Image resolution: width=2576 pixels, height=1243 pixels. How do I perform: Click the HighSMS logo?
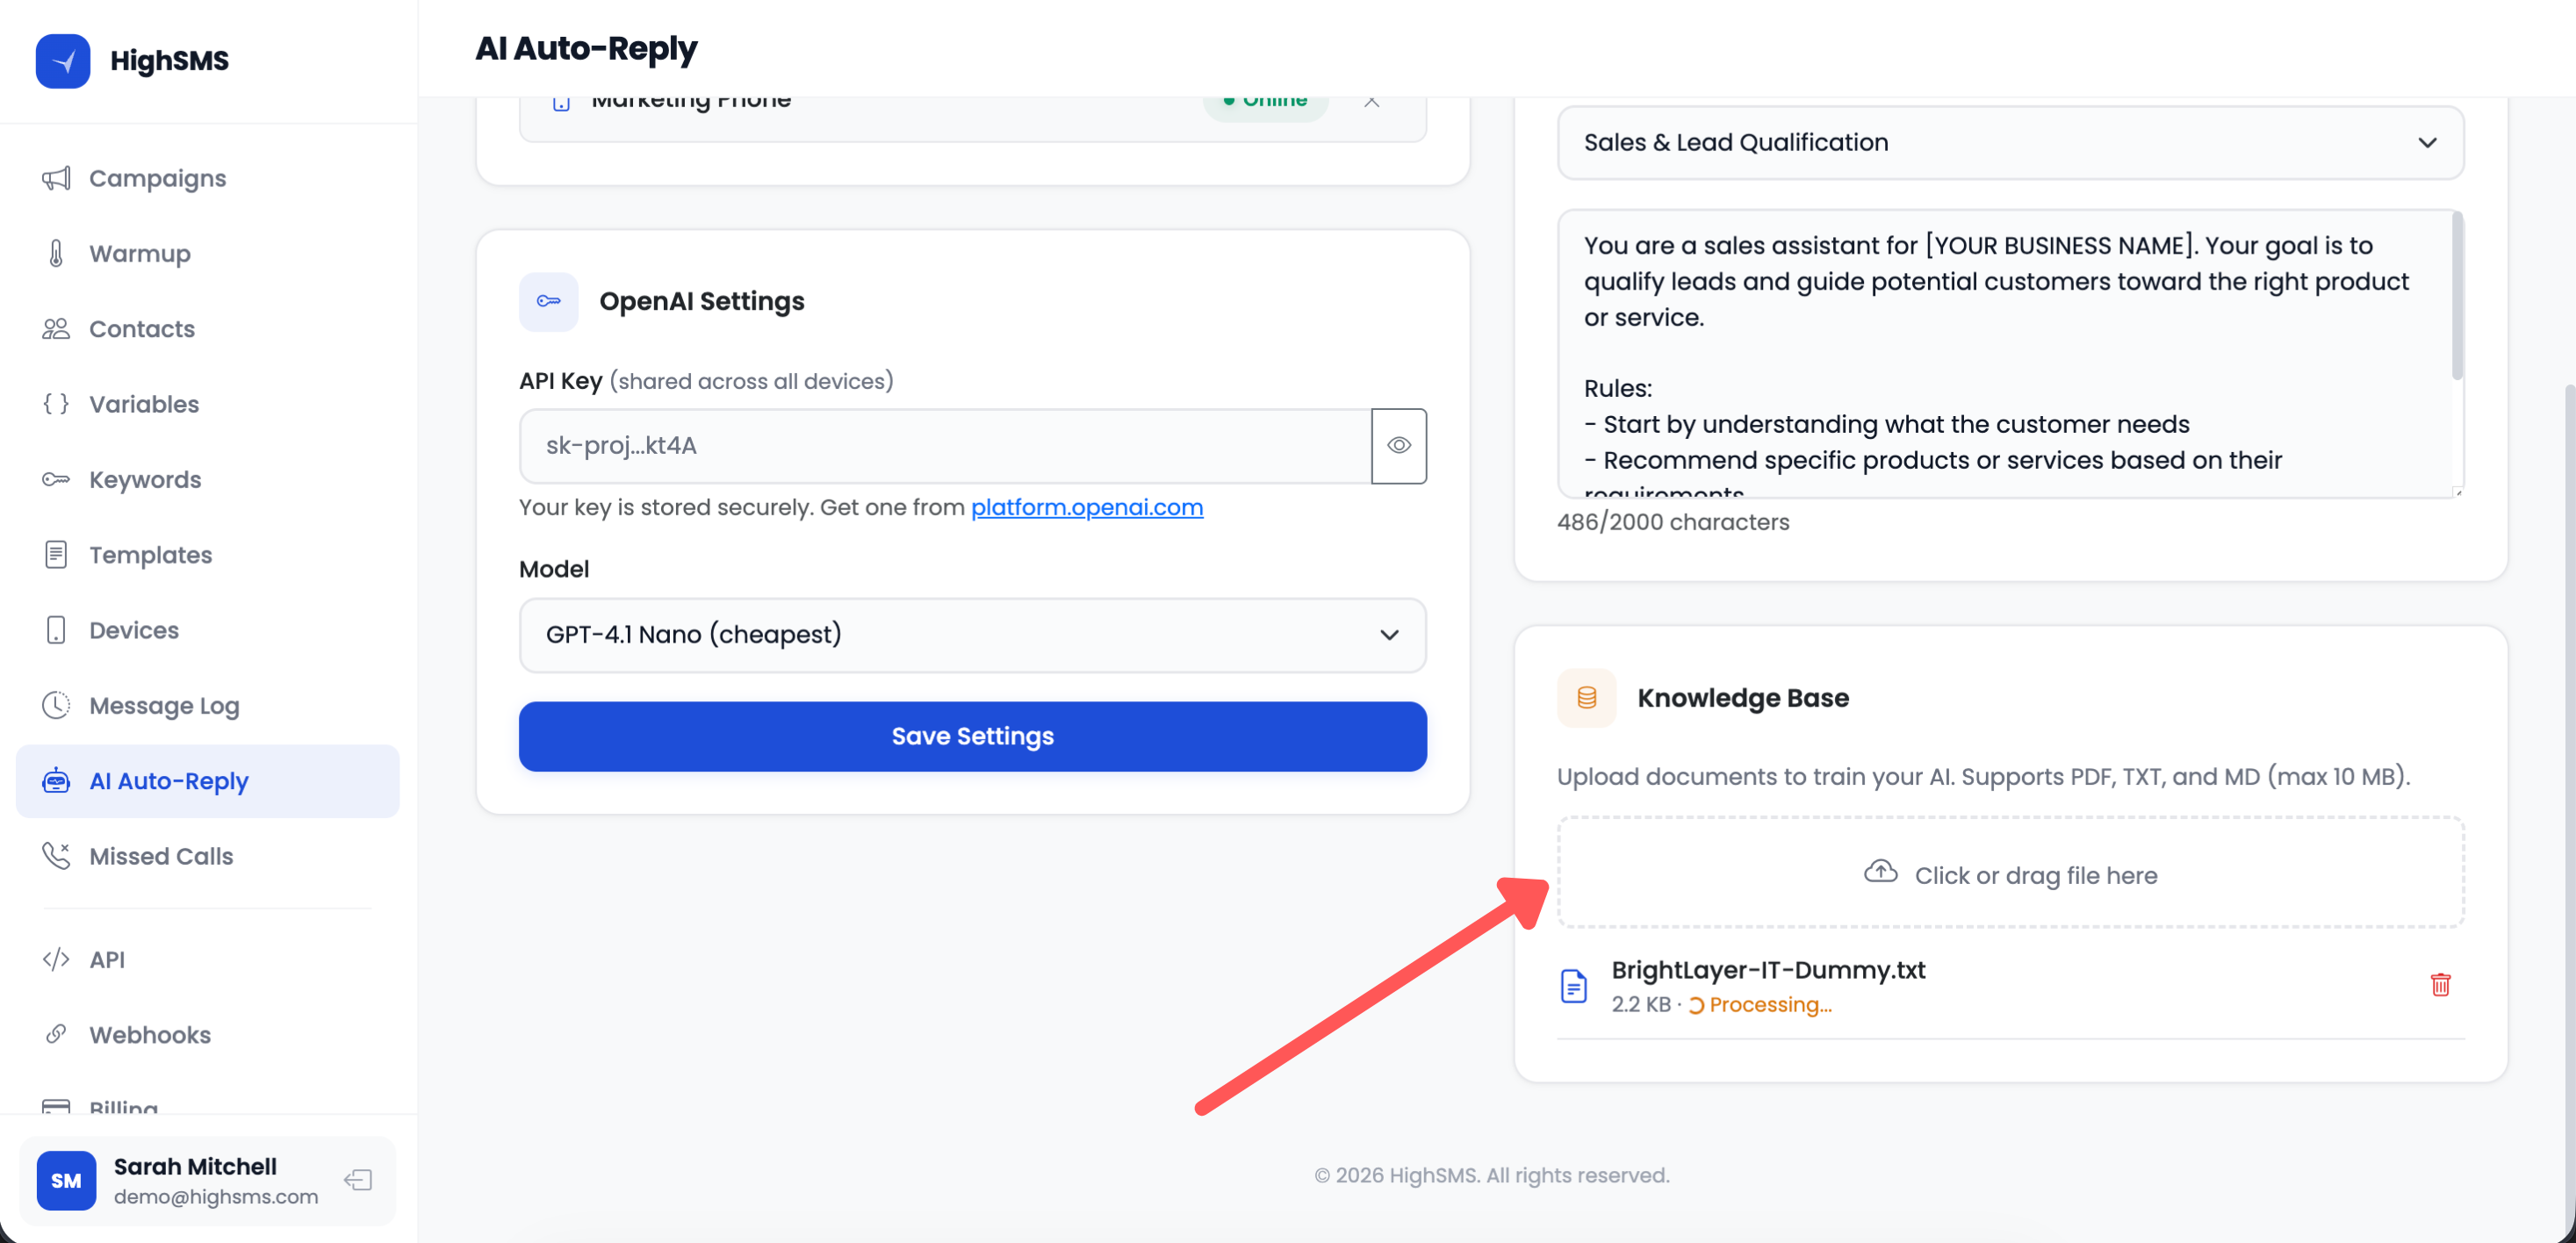coord(62,60)
